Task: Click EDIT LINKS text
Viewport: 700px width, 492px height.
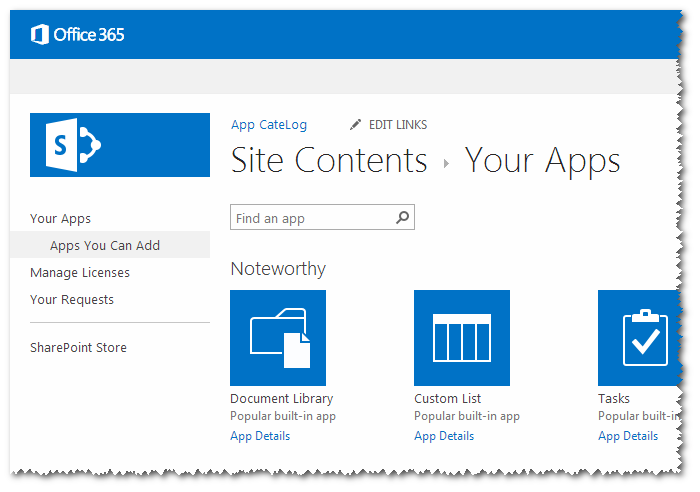Action: (398, 125)
